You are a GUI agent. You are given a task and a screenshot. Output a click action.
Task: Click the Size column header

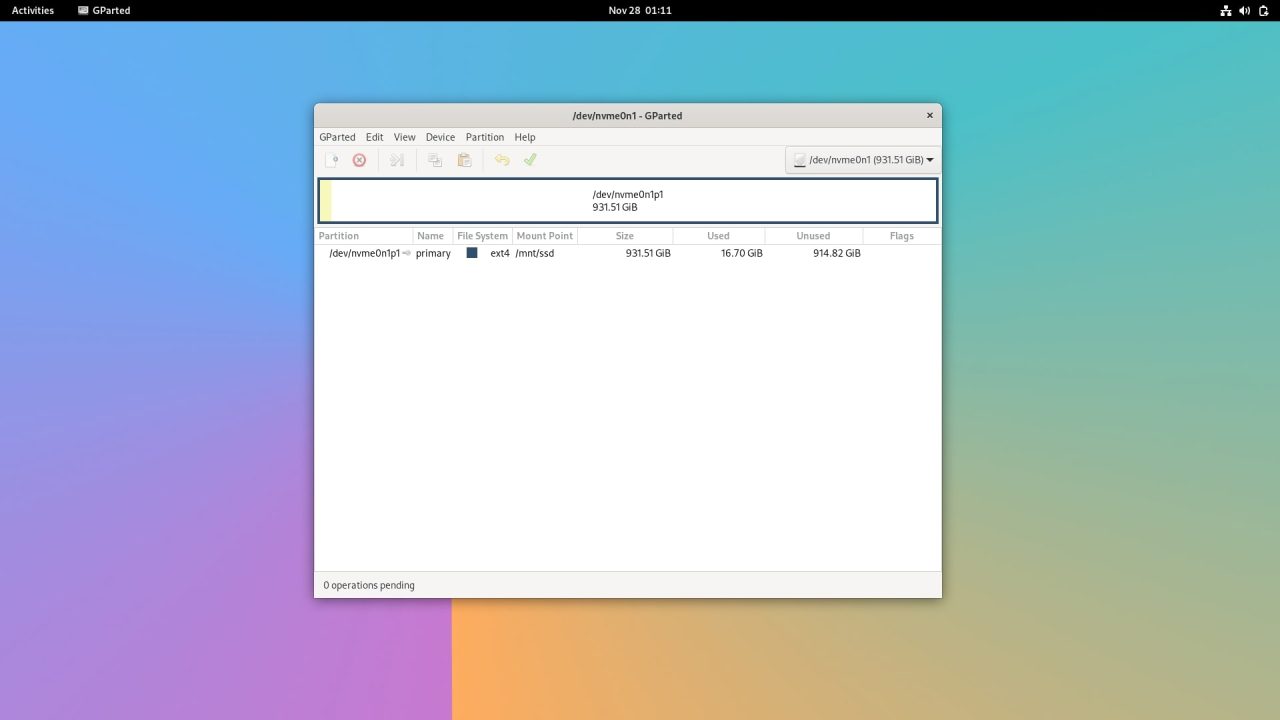point(625,235)
